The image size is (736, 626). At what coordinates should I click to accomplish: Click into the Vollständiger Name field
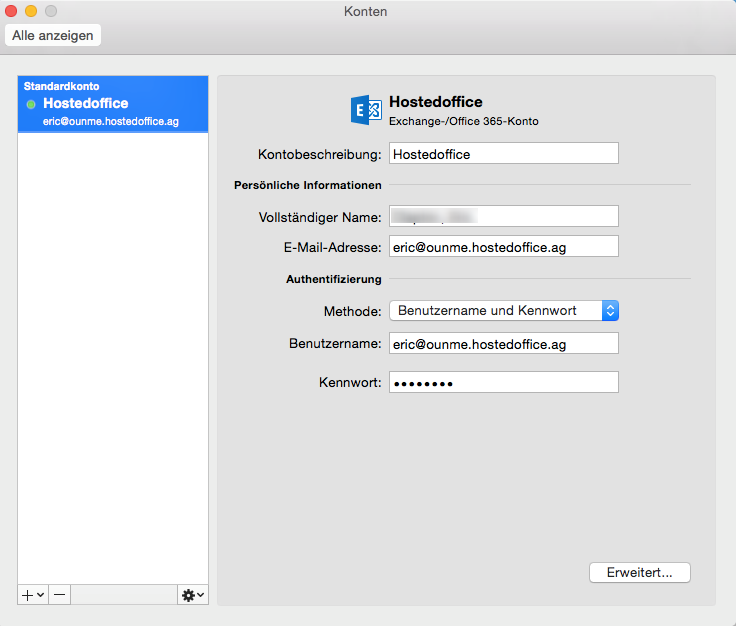point(504,216)
